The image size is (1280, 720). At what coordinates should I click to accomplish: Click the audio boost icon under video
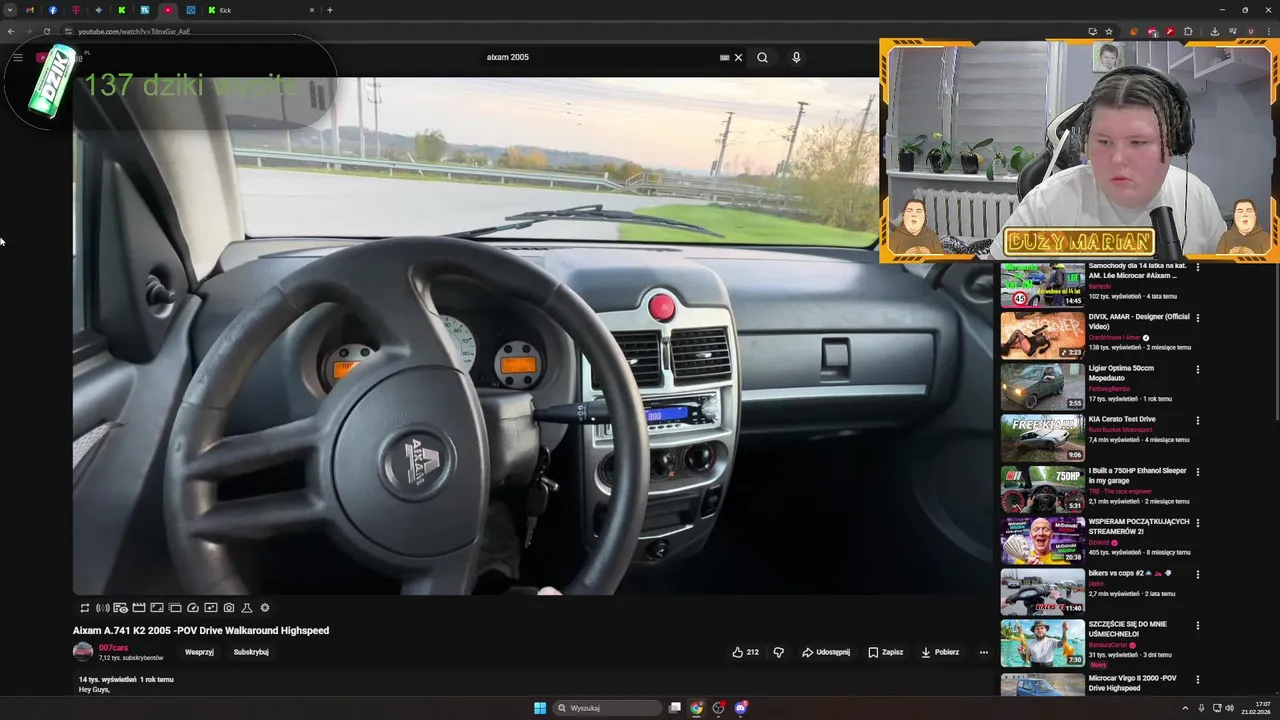(103, 608)
